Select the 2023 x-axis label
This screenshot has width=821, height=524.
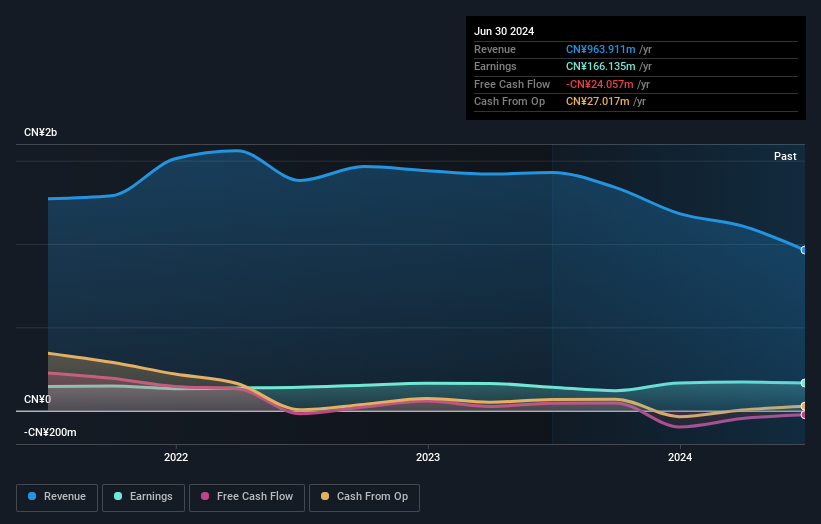coord(428,457)
